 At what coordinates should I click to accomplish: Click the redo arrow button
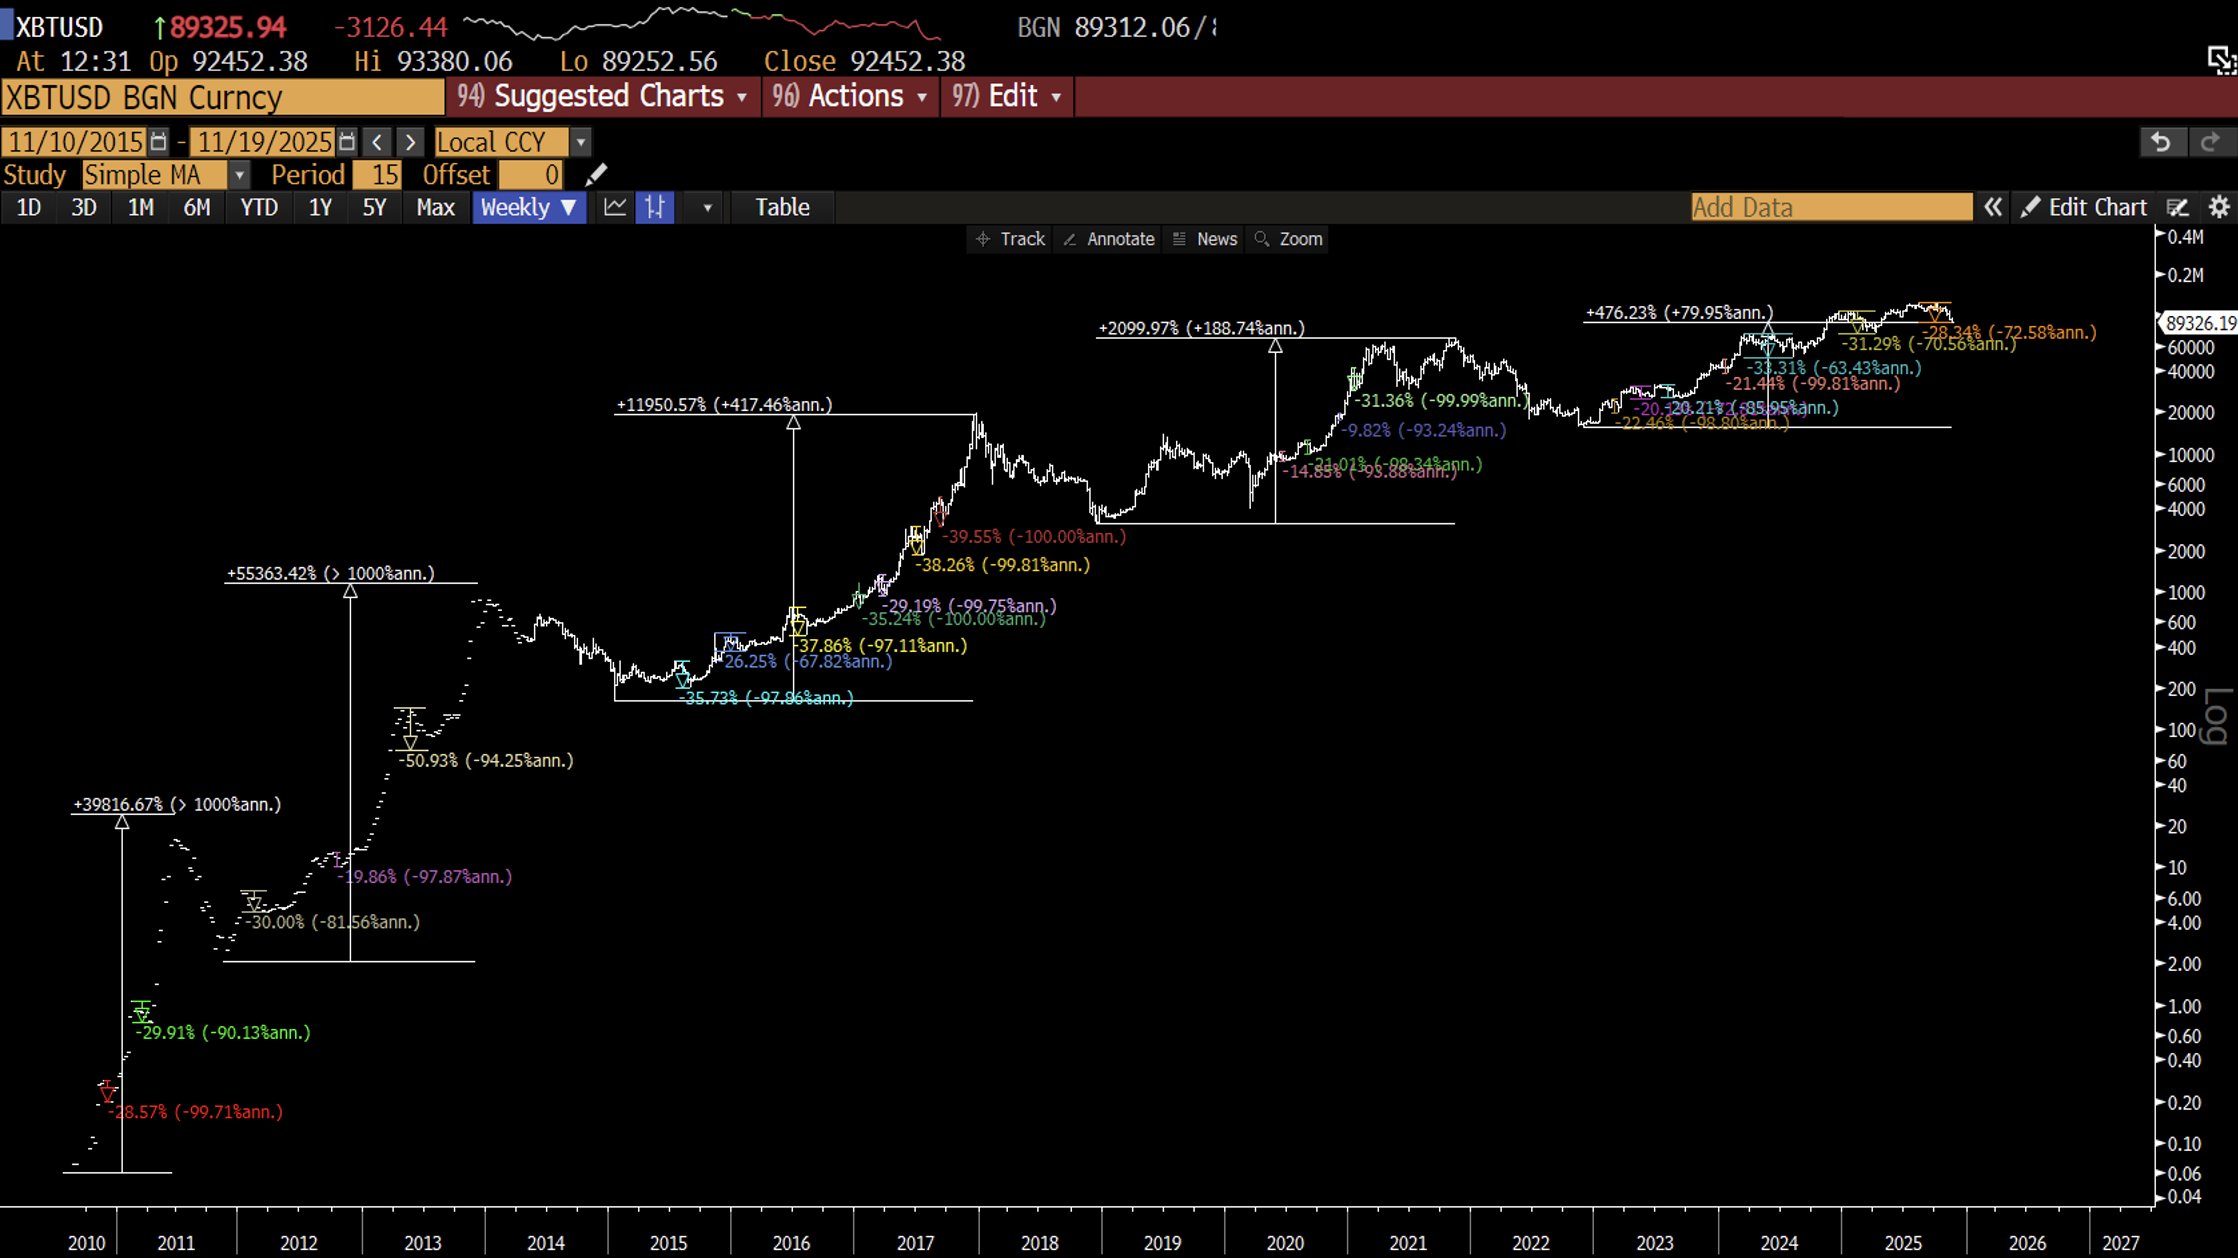(2210, 143)
